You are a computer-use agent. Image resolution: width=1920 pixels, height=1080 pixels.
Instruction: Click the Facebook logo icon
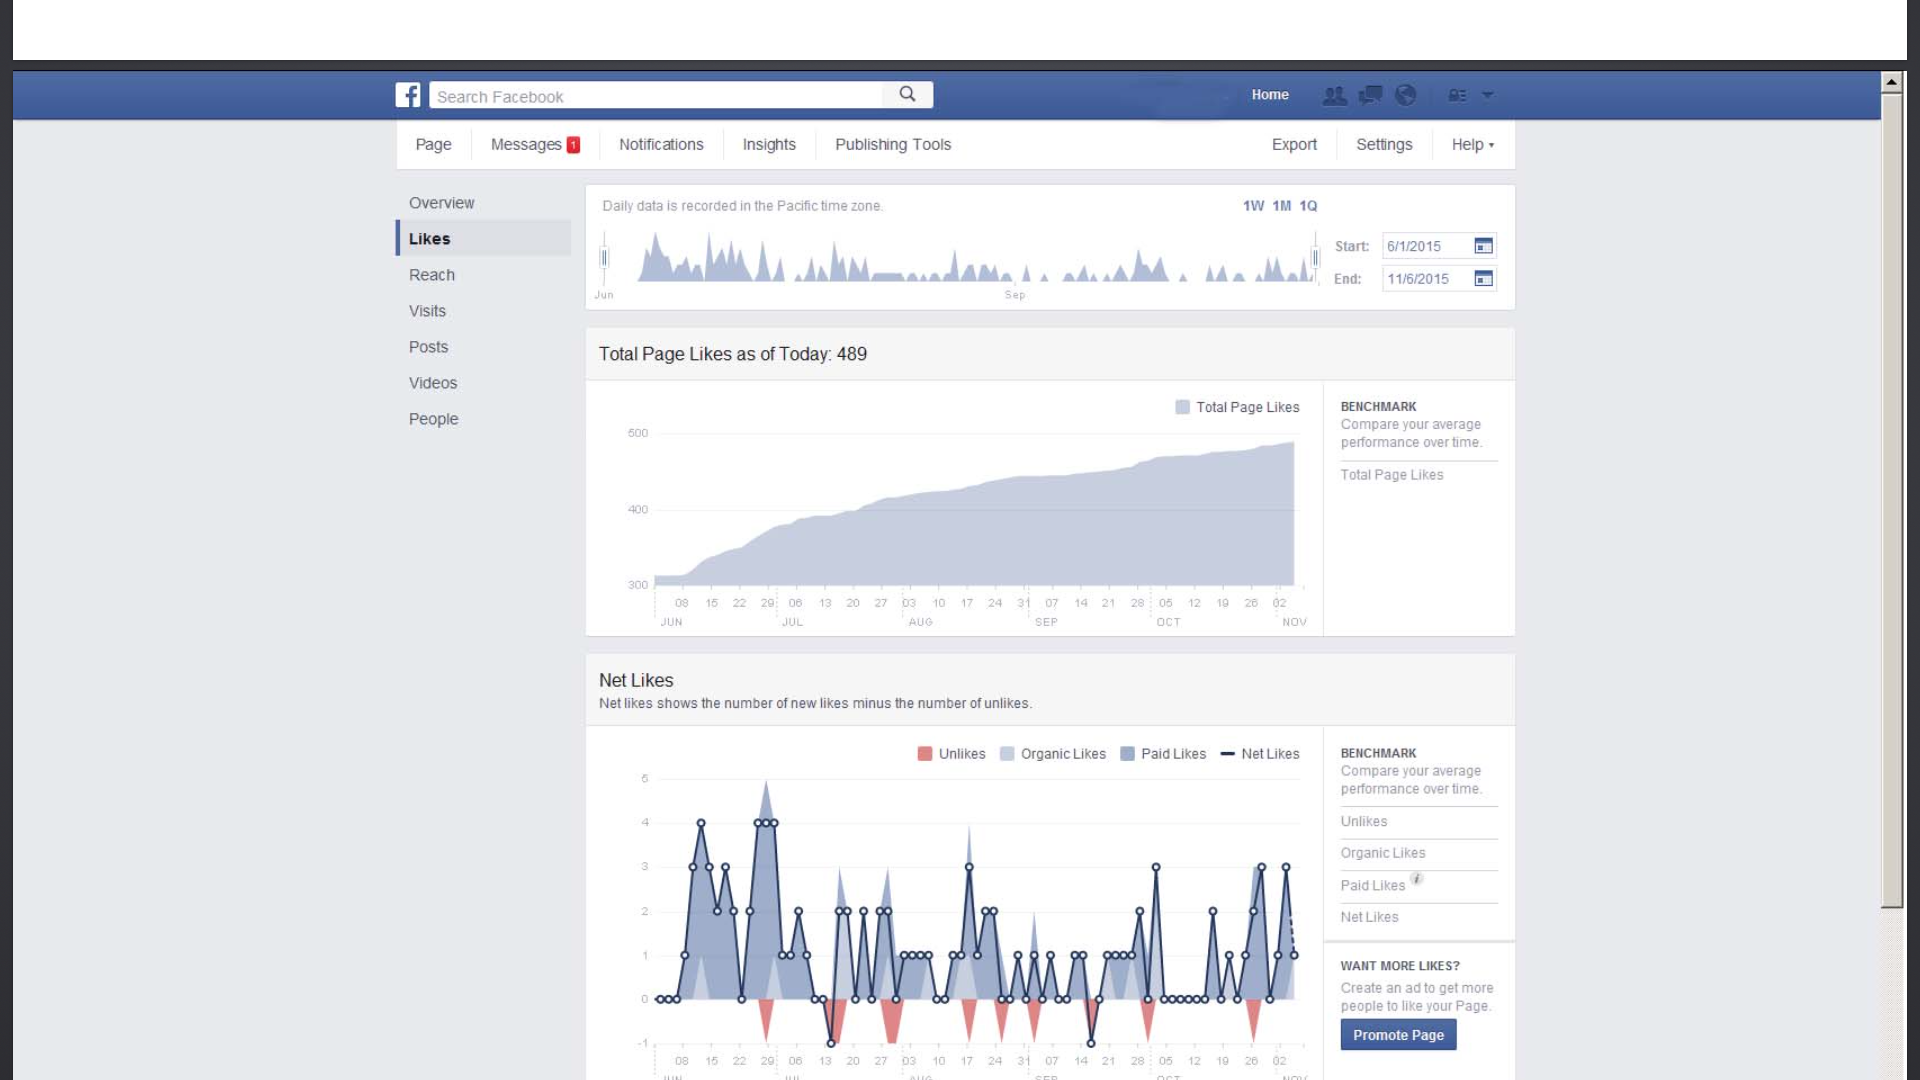pos(408,95)
